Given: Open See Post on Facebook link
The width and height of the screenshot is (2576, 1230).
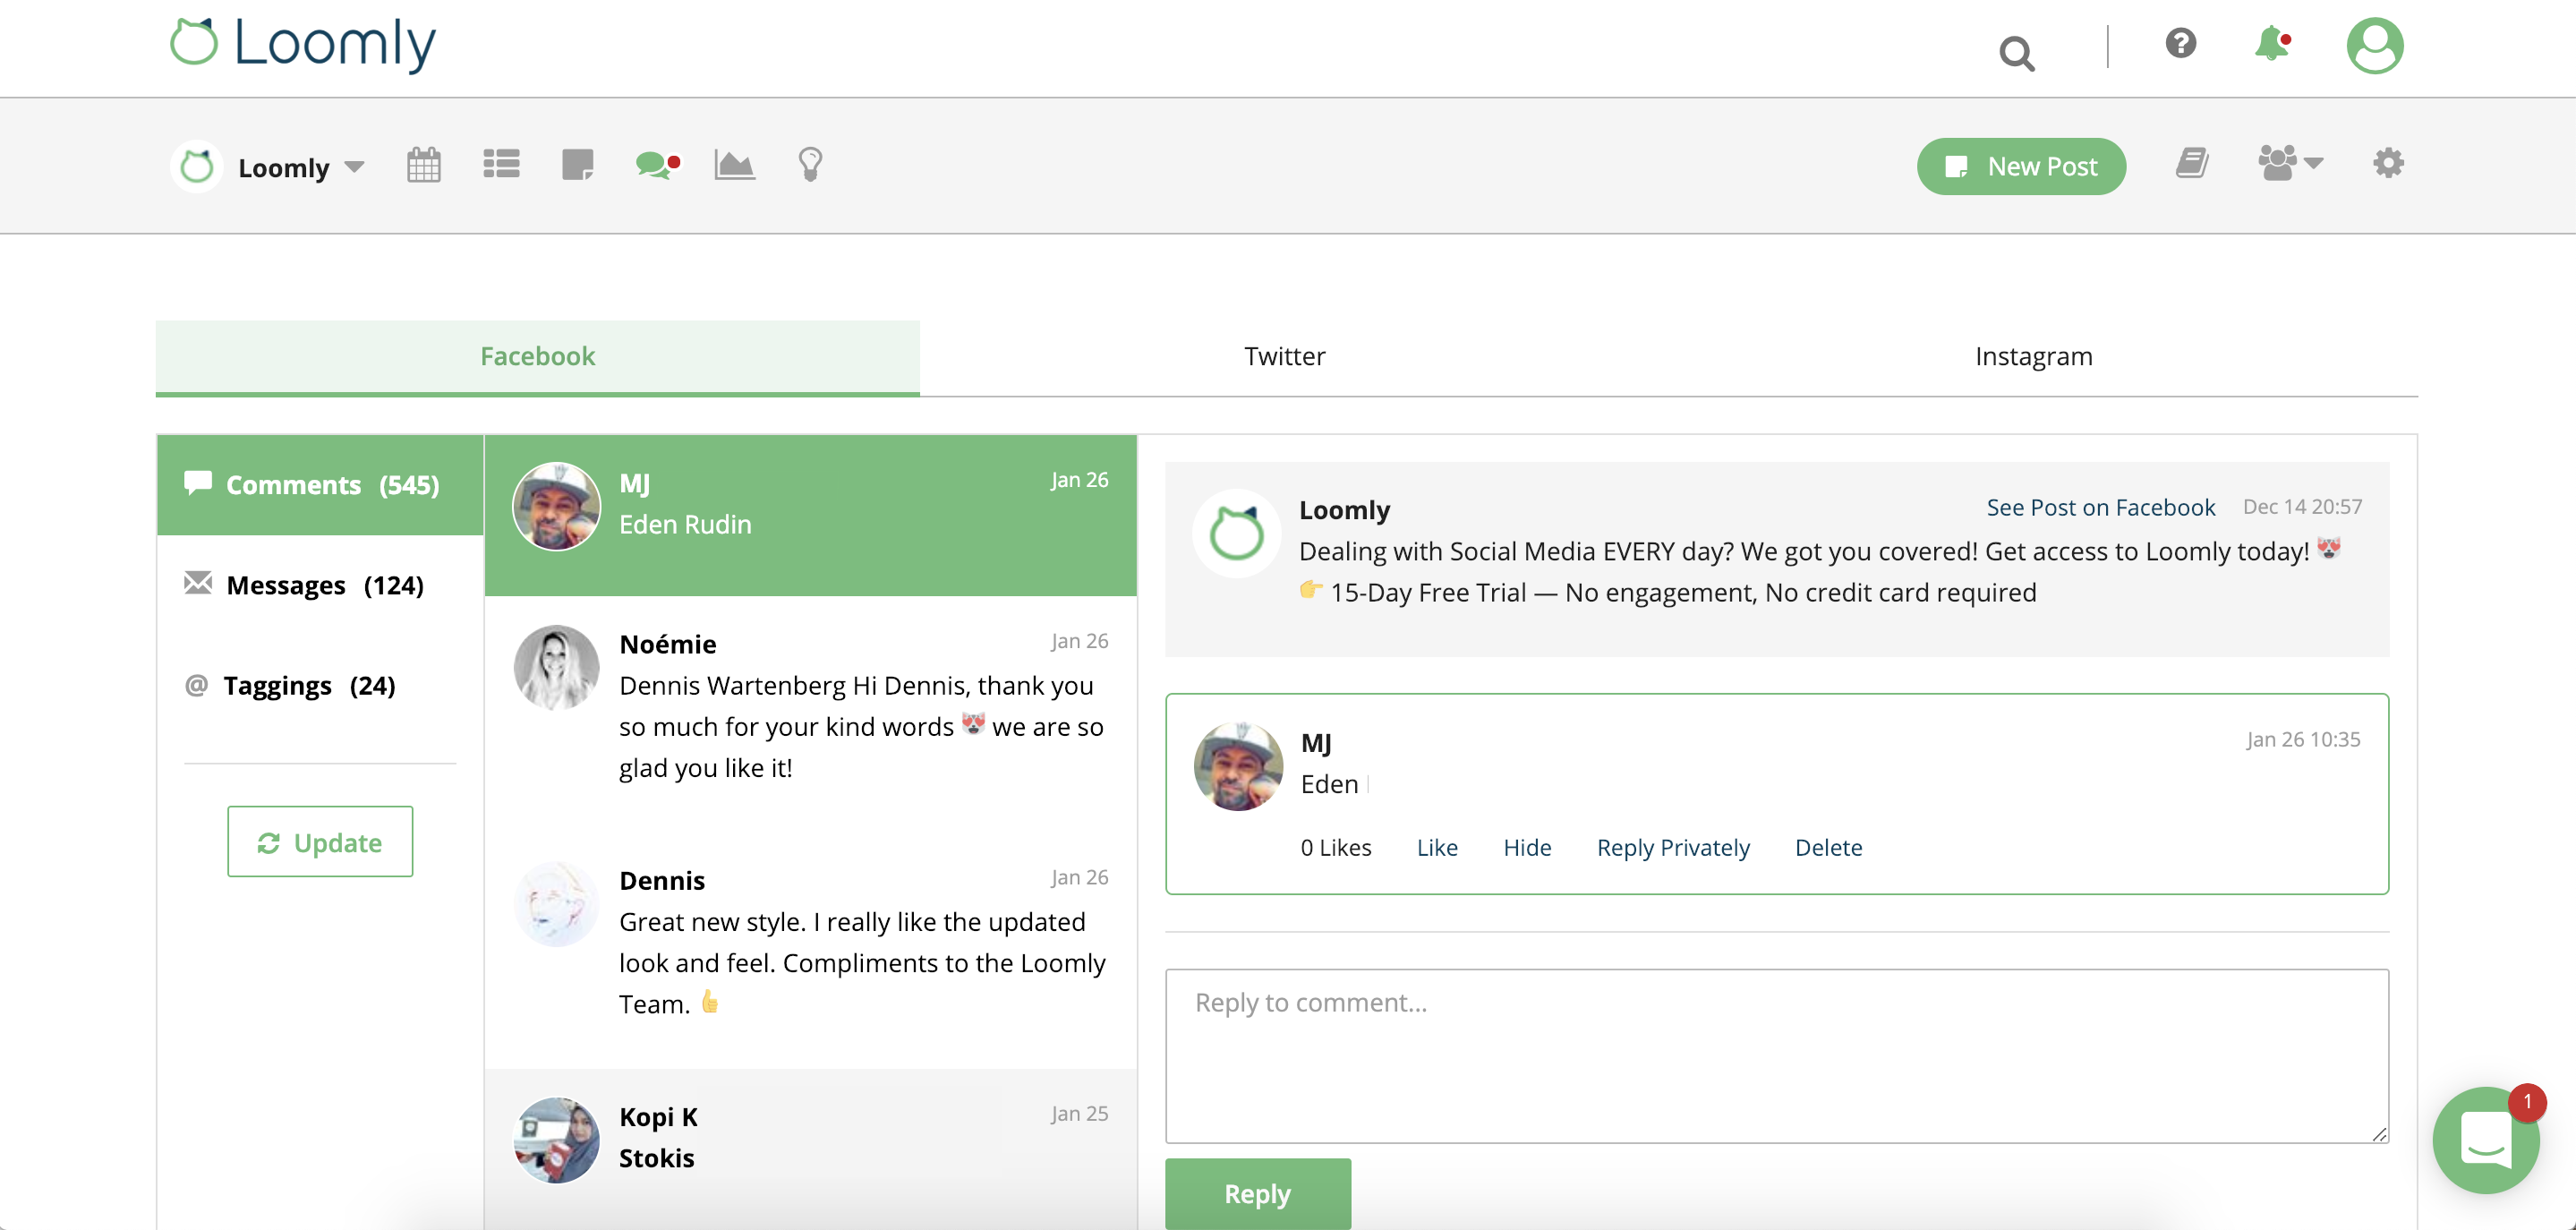Looking at the screenshot, I should [2100, 507].
